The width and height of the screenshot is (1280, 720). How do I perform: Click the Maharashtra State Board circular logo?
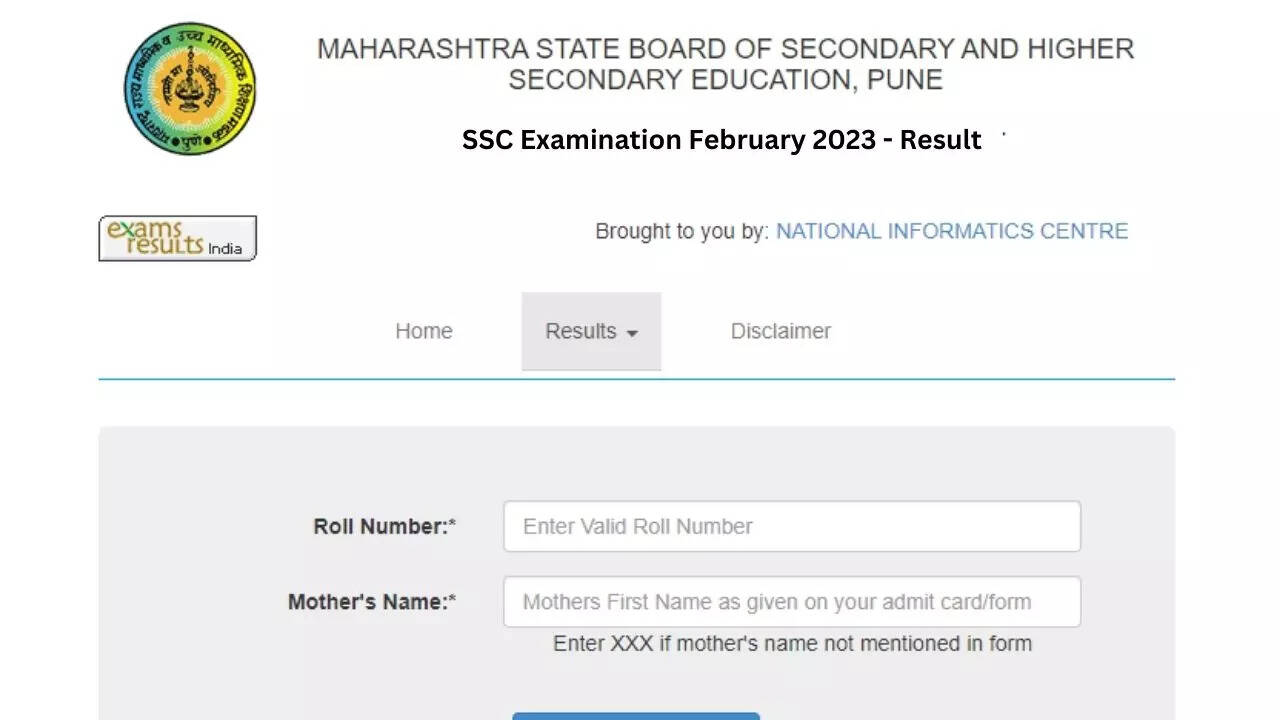(190, 89)
